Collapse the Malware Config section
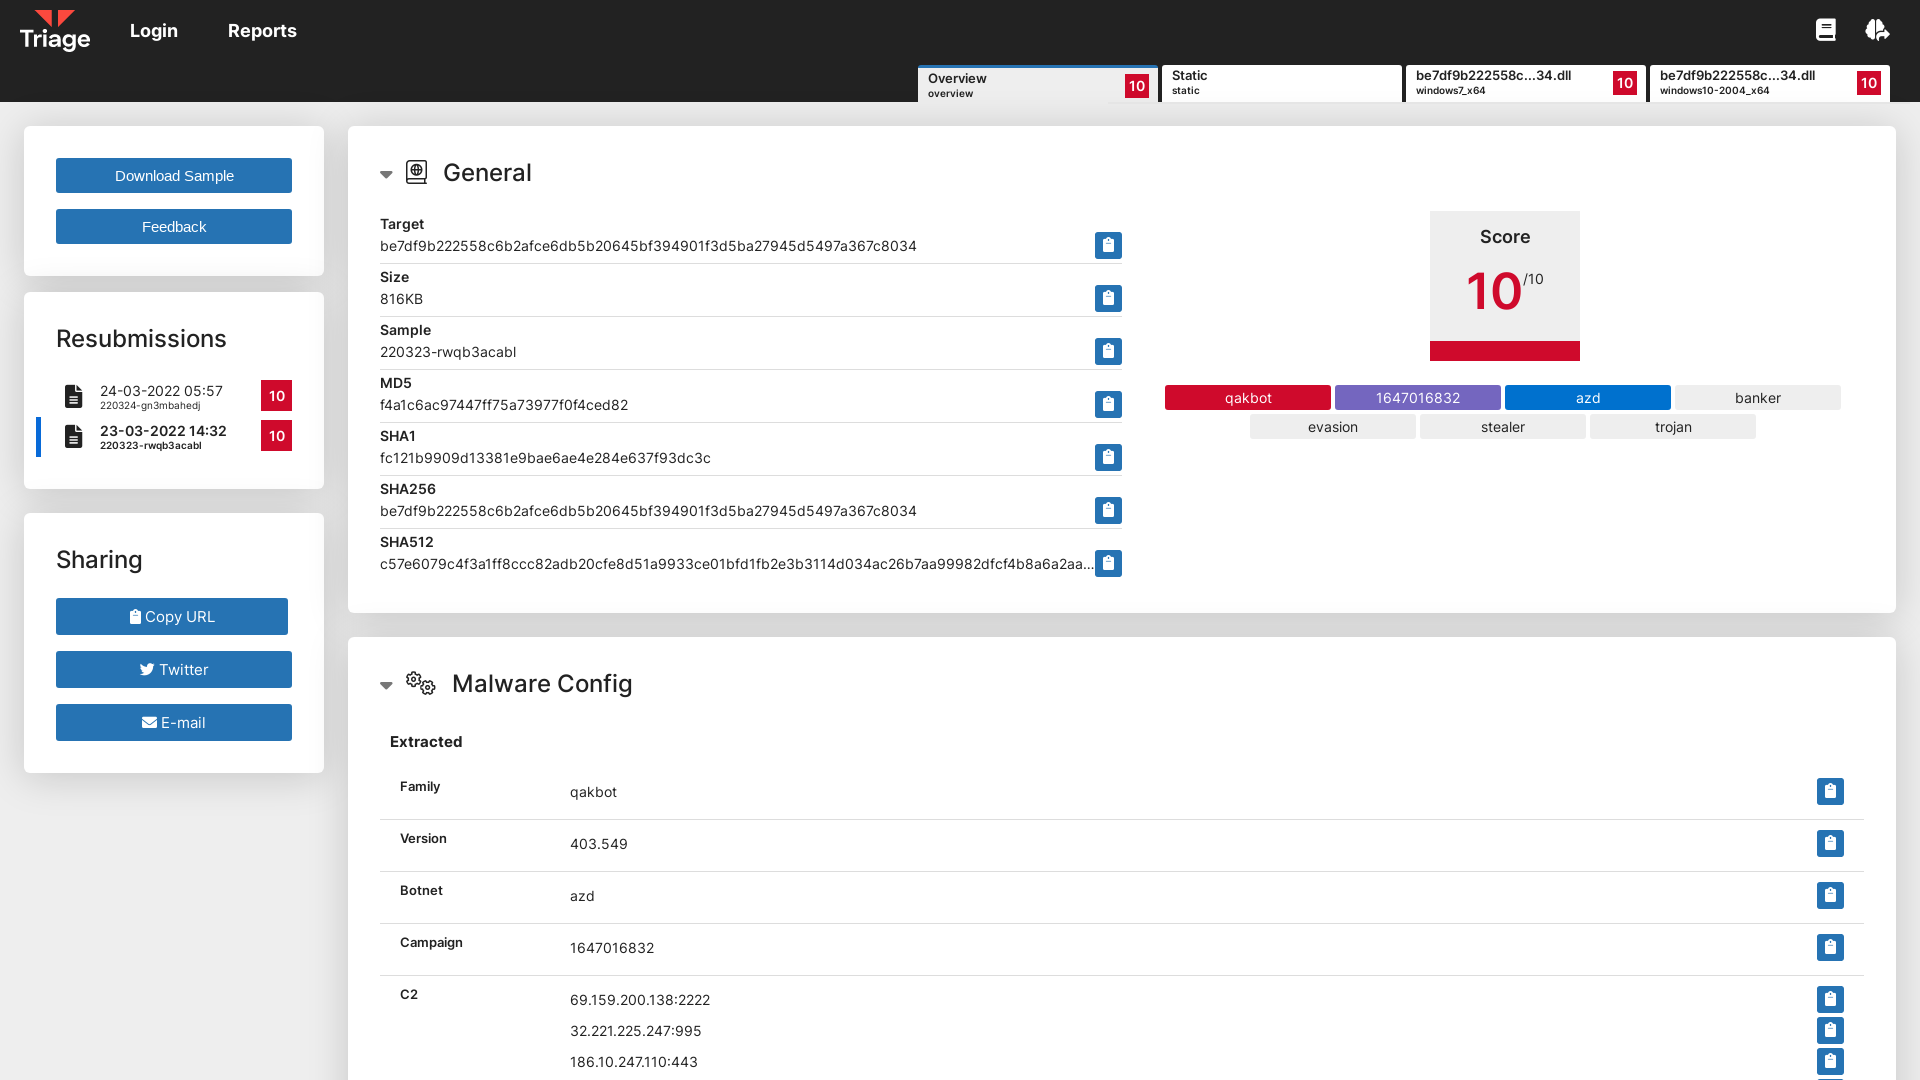Screen dimensions: 1920x1080 (386, 685)
